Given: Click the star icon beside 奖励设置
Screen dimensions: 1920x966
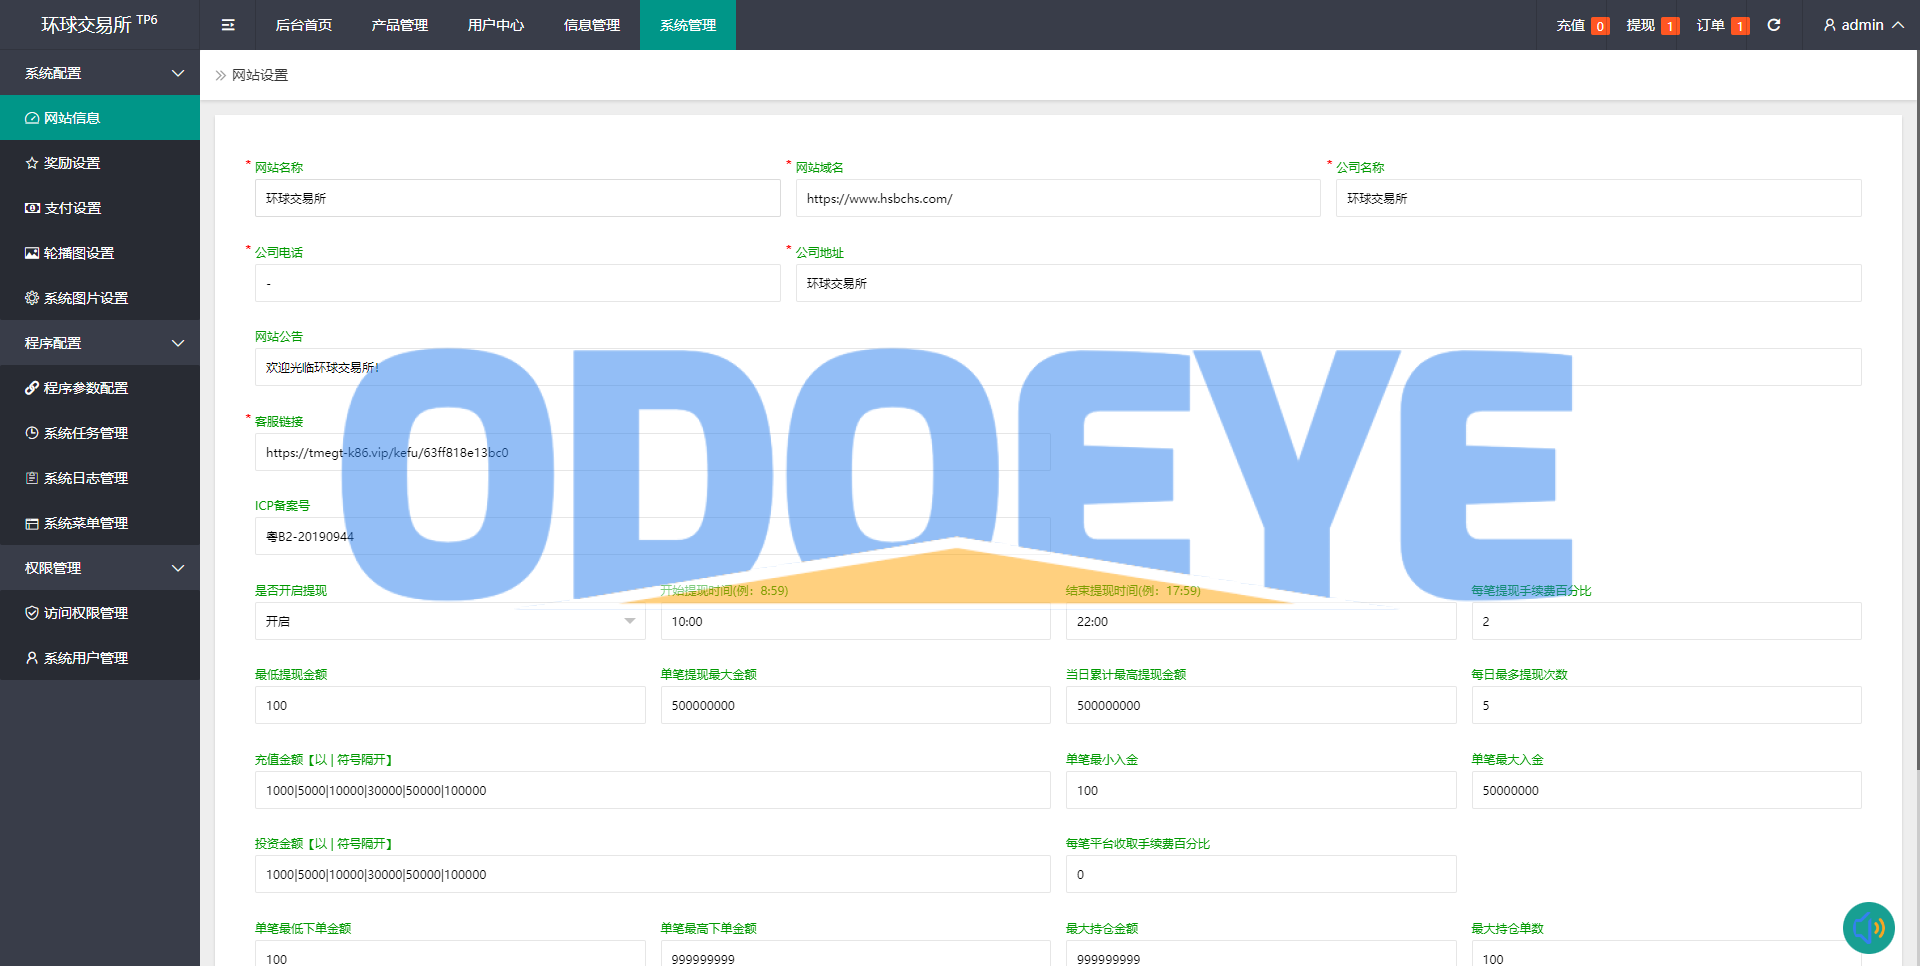Looking at the screenshot, I should (x=32, y=163).
